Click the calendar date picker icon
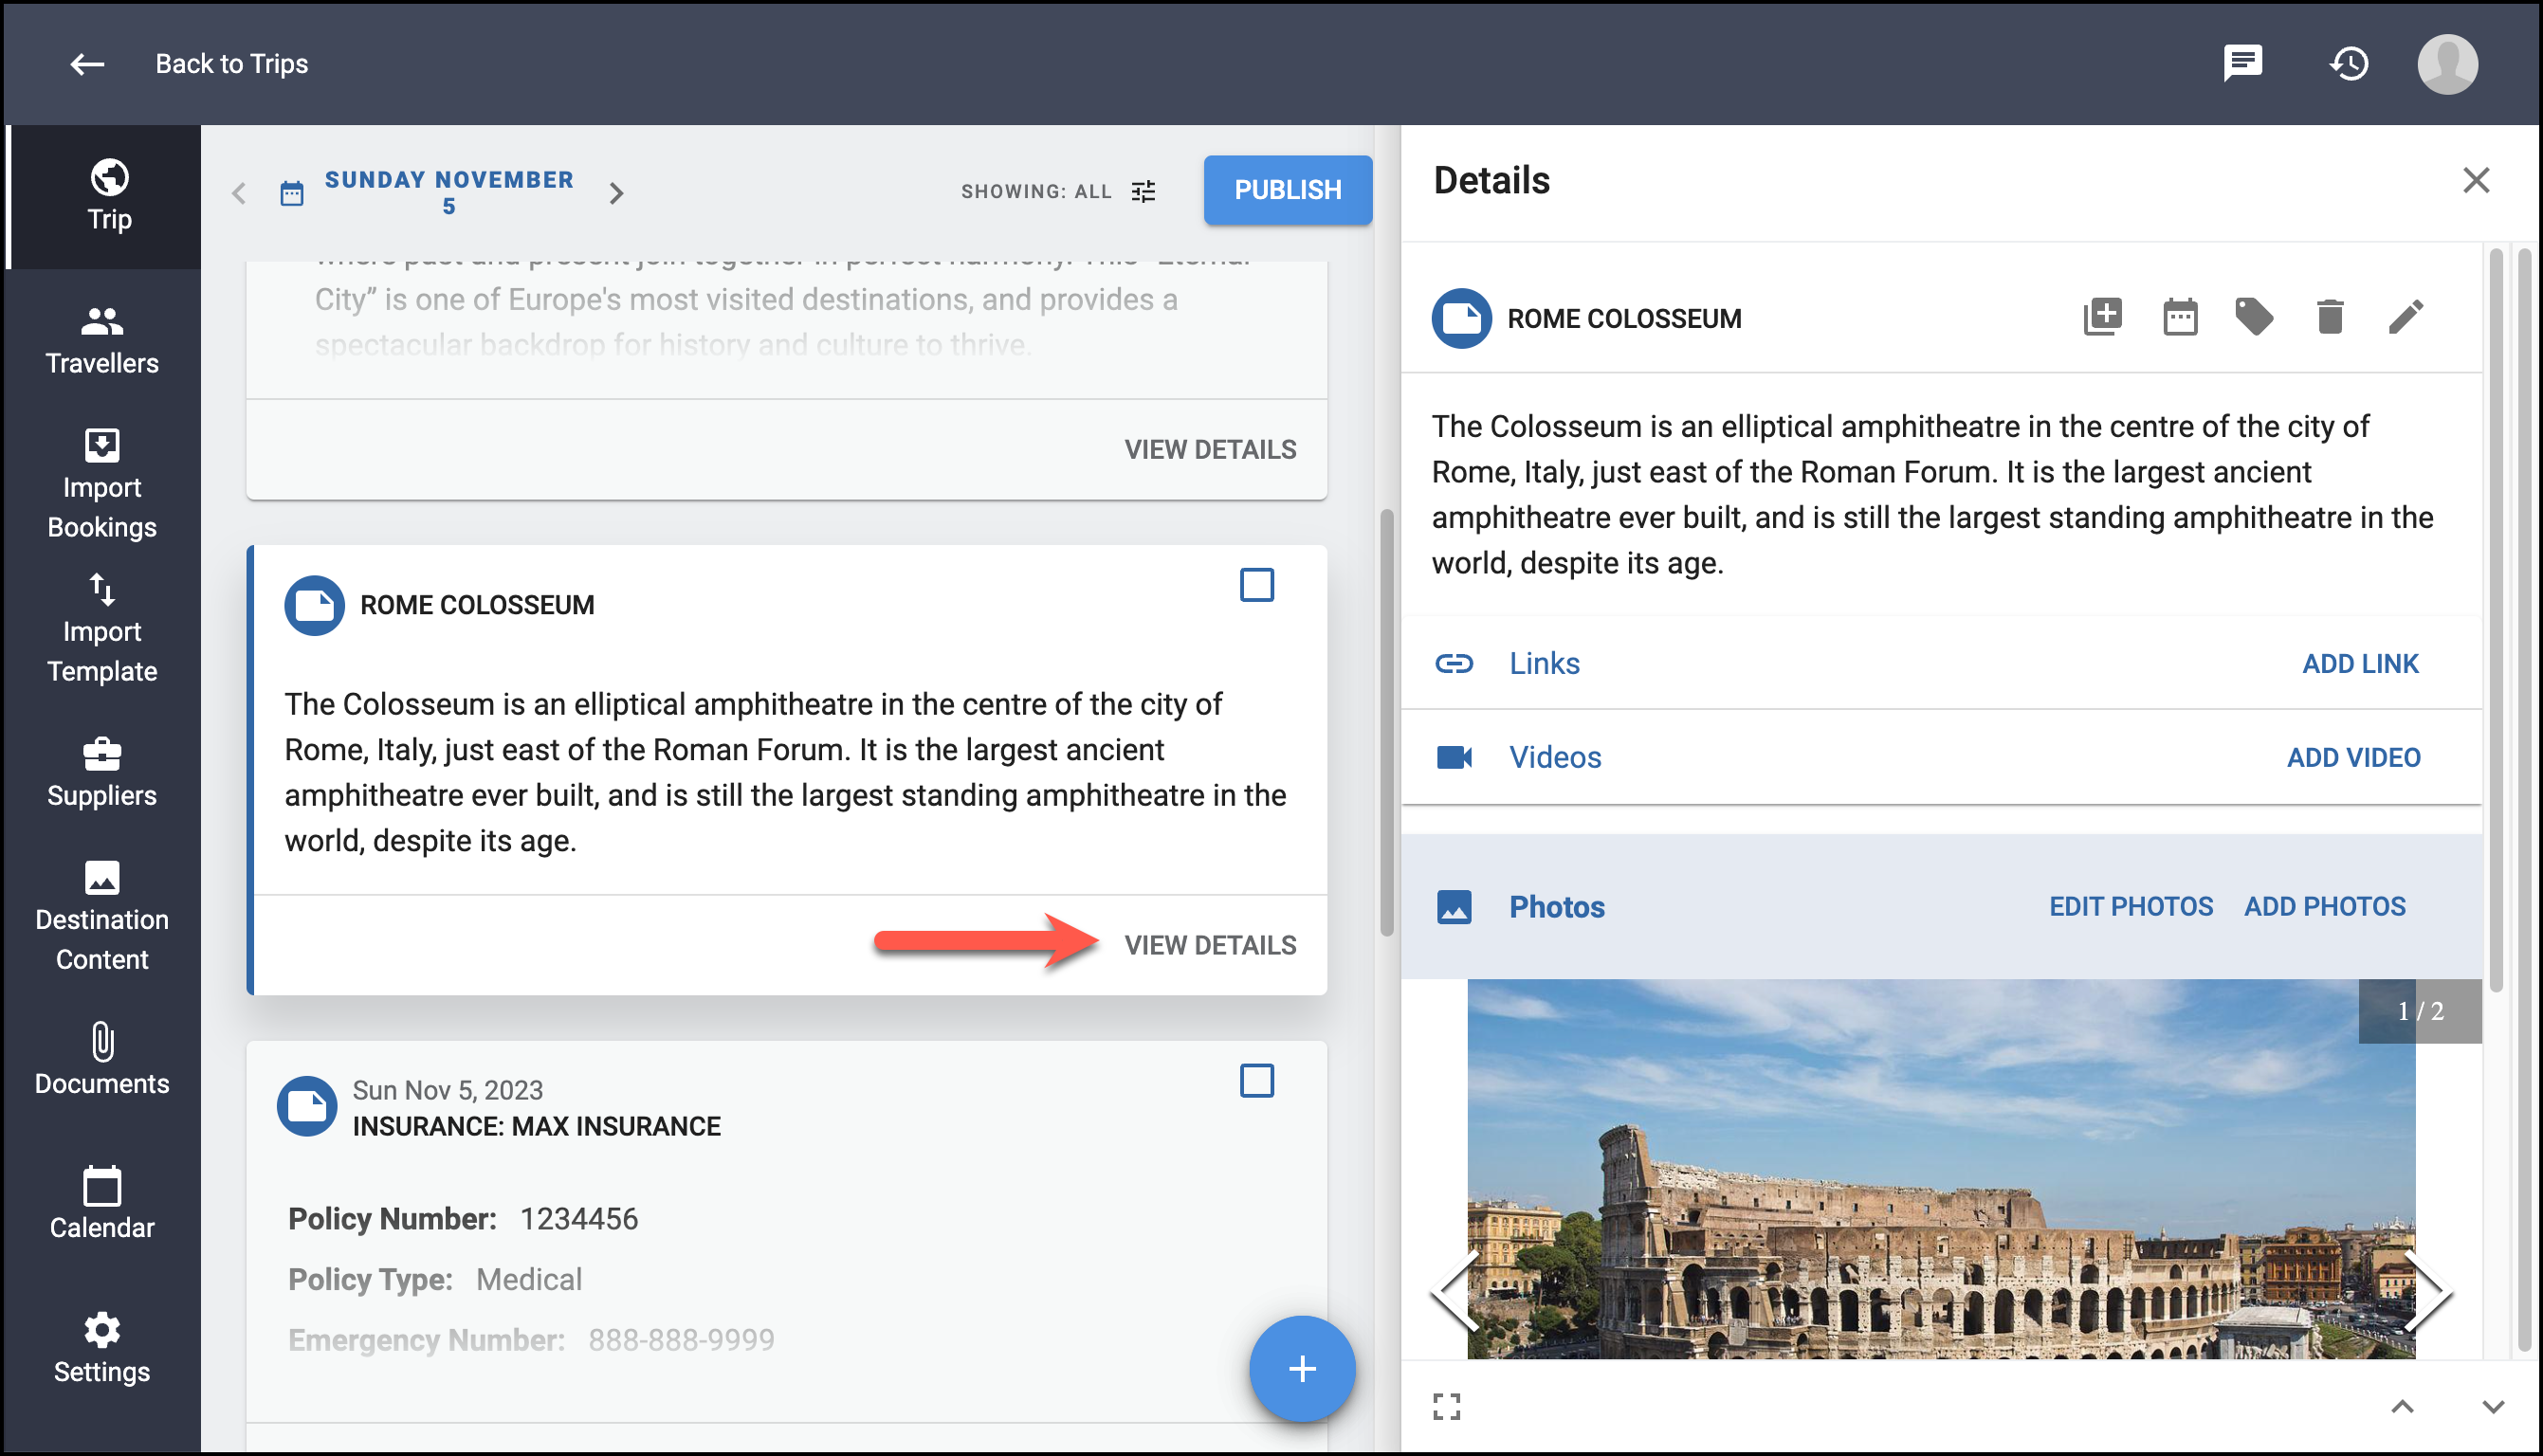Screen dimensions: 2543x1456 point(292,193)
